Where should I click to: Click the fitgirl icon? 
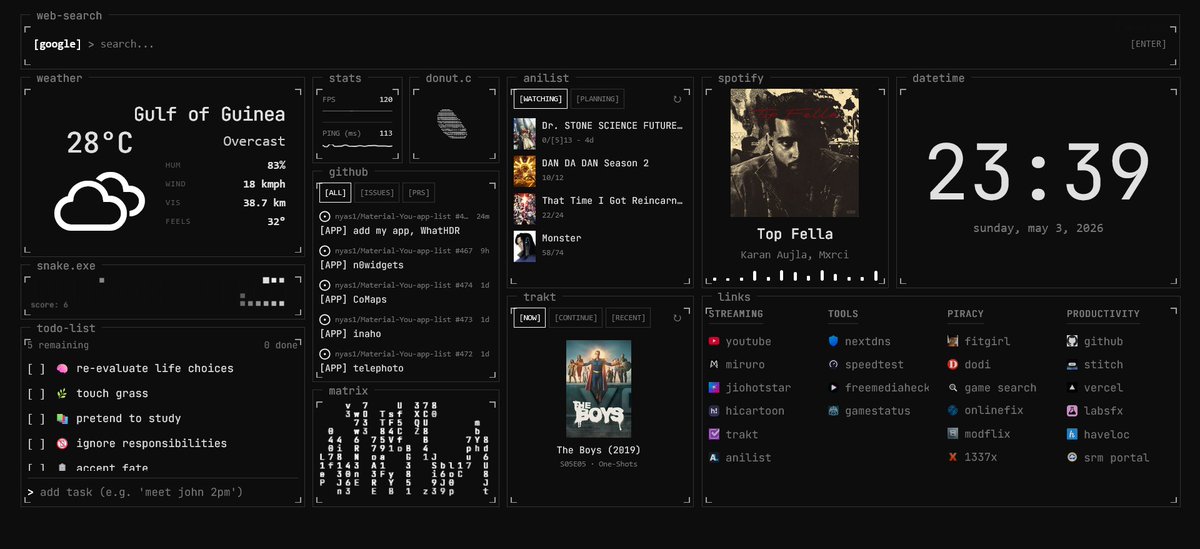953,341
